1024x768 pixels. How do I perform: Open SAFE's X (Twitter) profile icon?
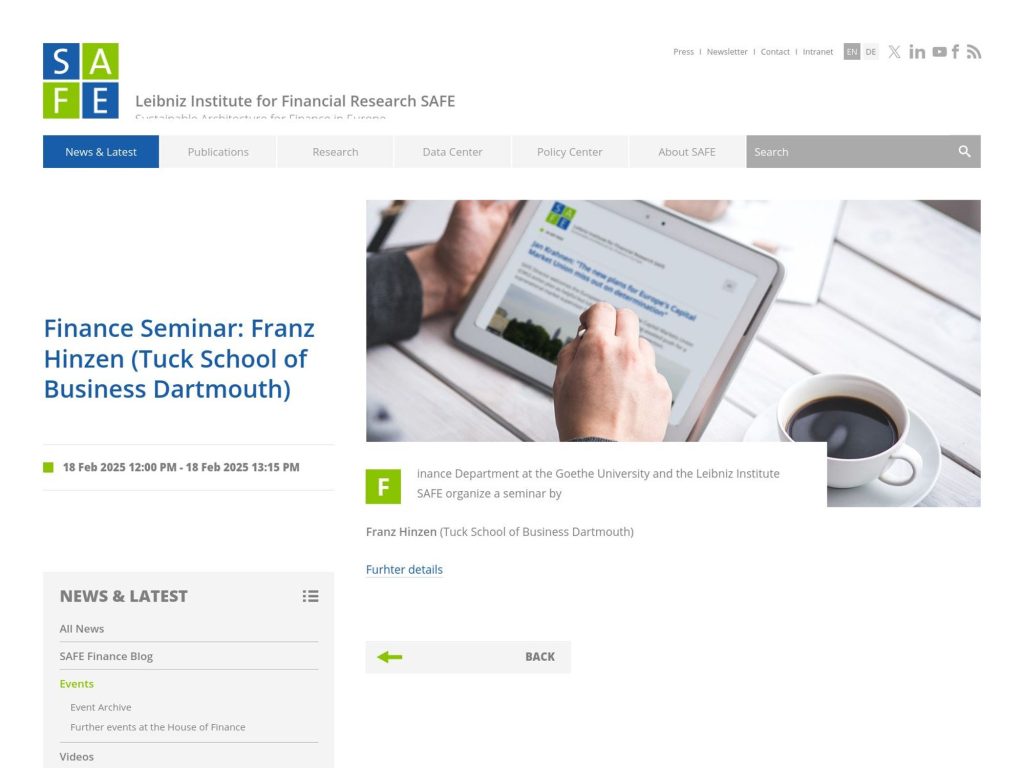[894, 51]
